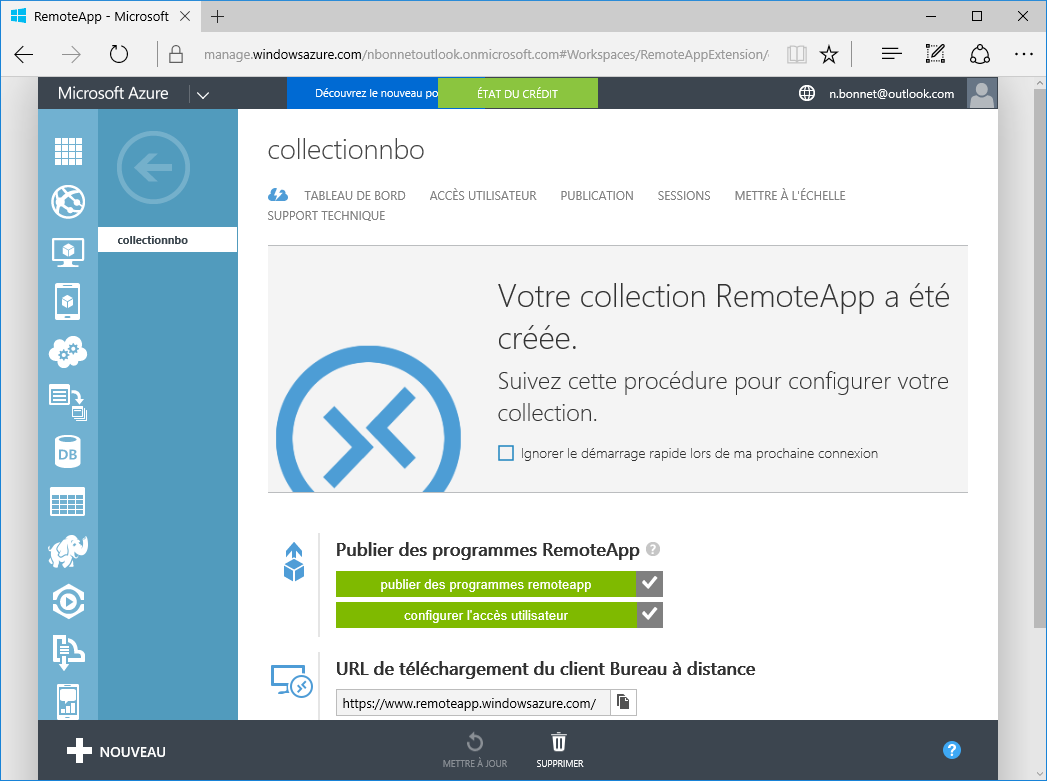Click 'configurer l'accès utilisateur' button
The image size is (1047, 781).
486,615
